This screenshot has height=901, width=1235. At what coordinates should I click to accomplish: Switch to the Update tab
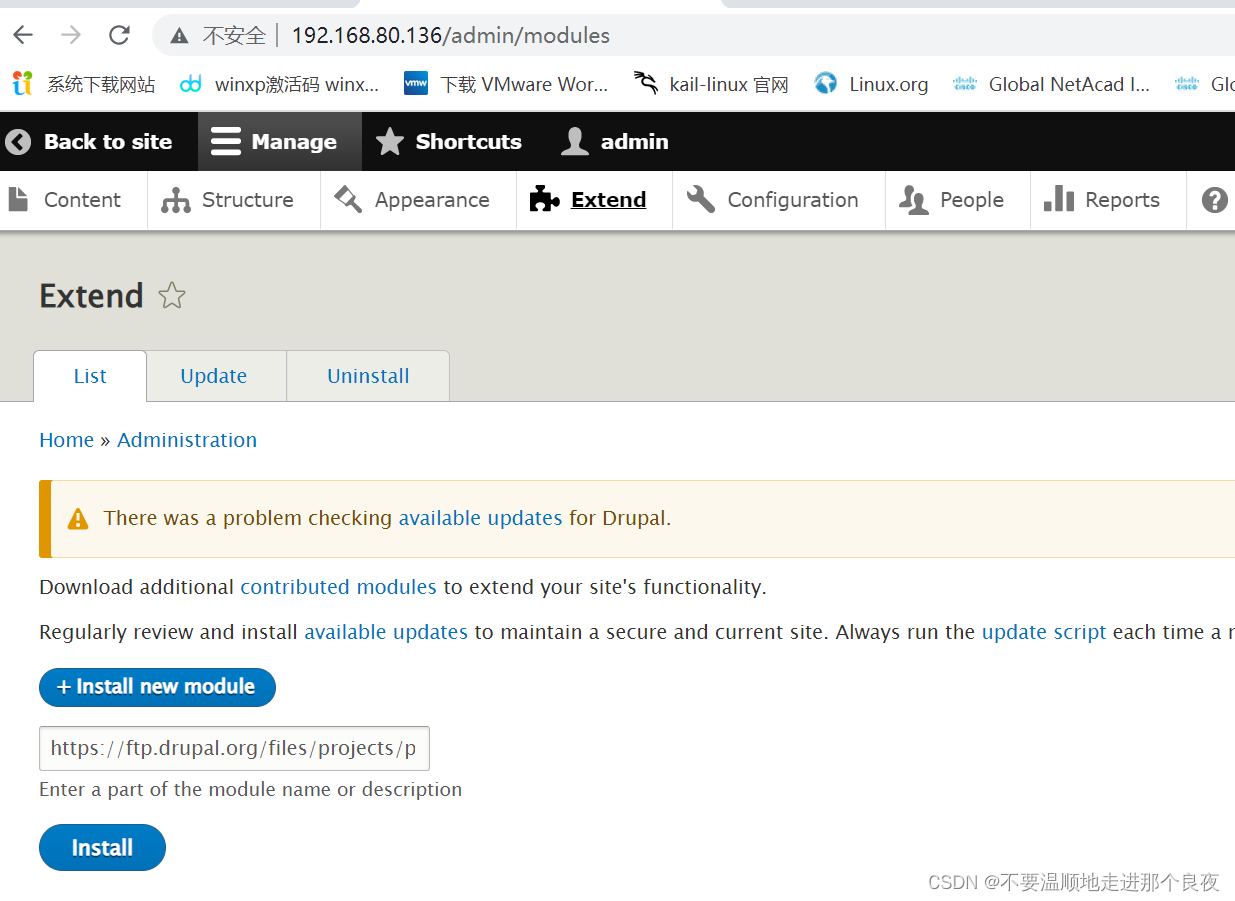(214, 376)
